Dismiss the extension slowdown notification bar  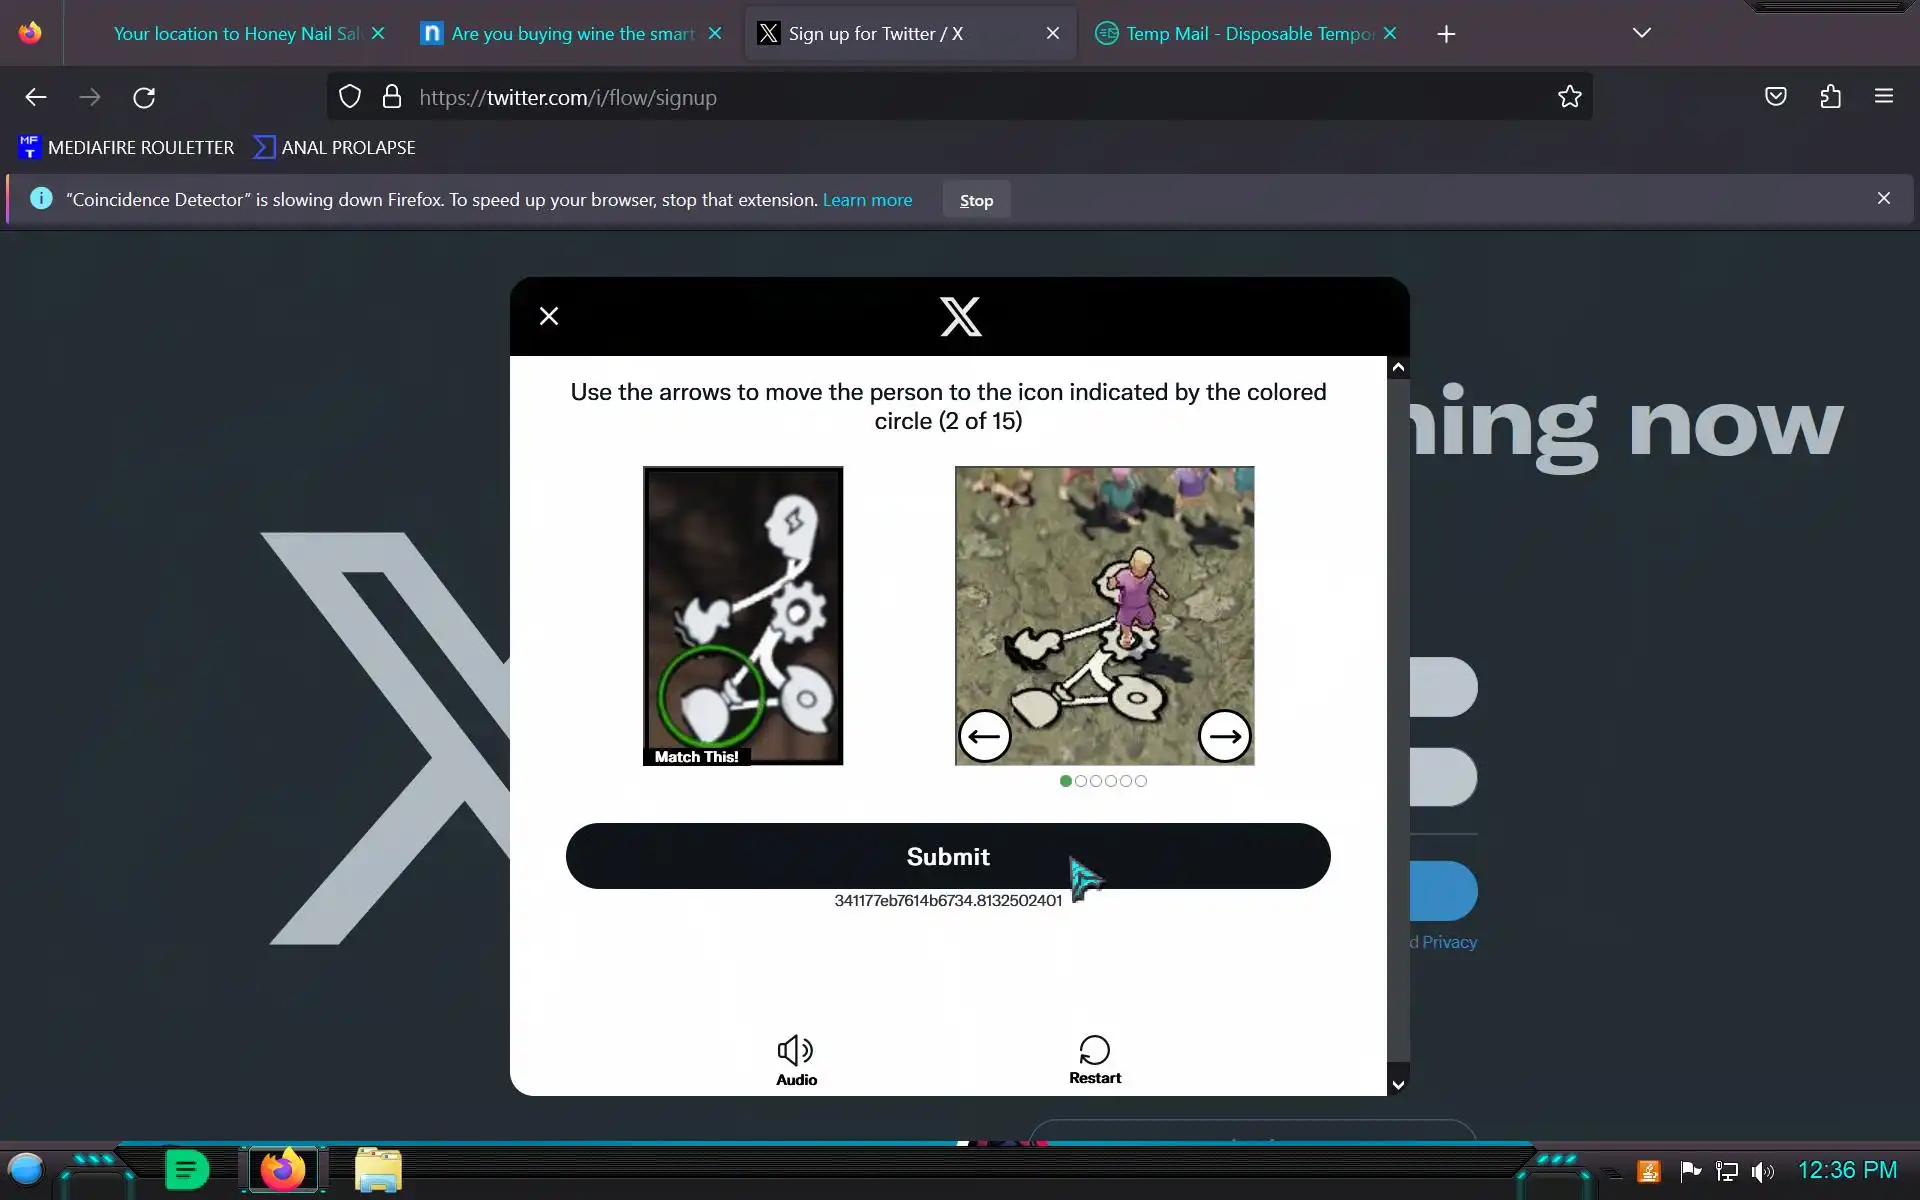pyautogui.click(x=1883, y=198)
